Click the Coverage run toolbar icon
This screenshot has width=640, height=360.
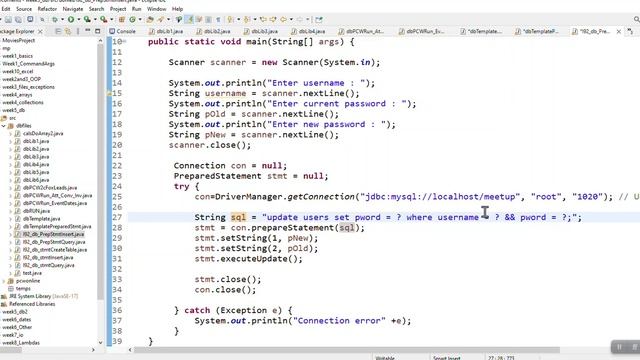pos(87,19)
